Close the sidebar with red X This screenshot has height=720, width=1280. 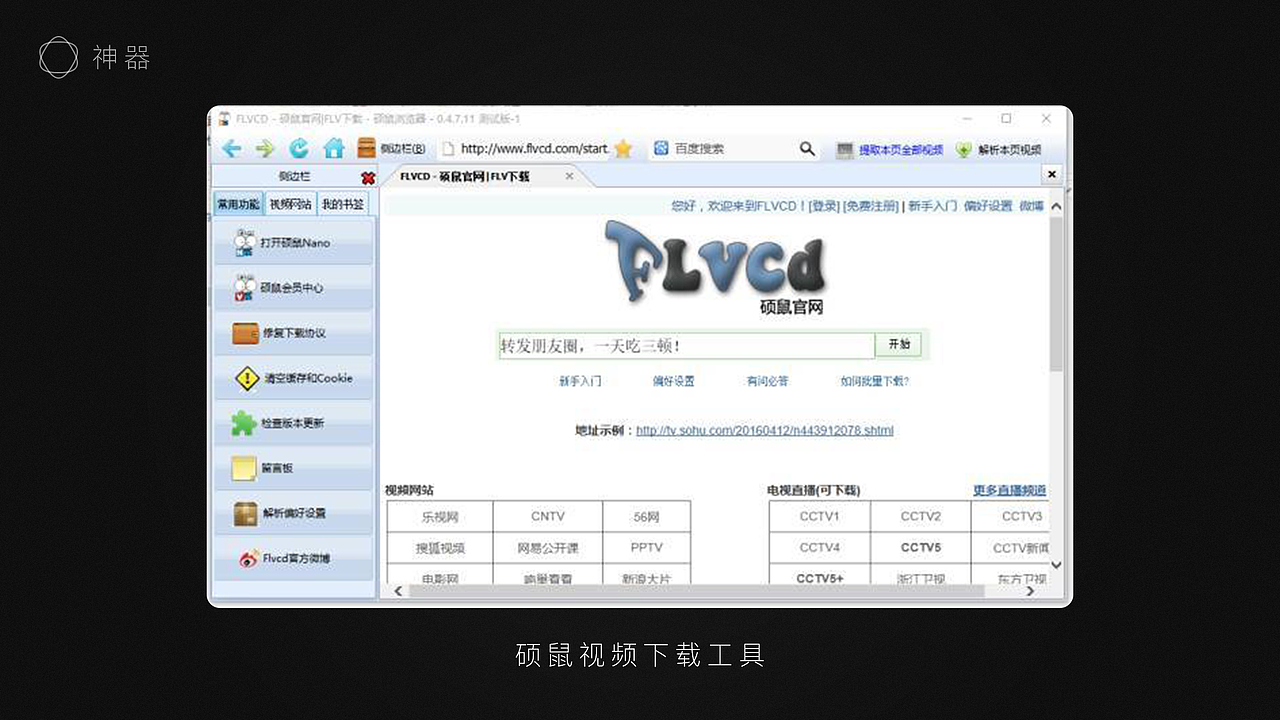click(x=368, y=178)
